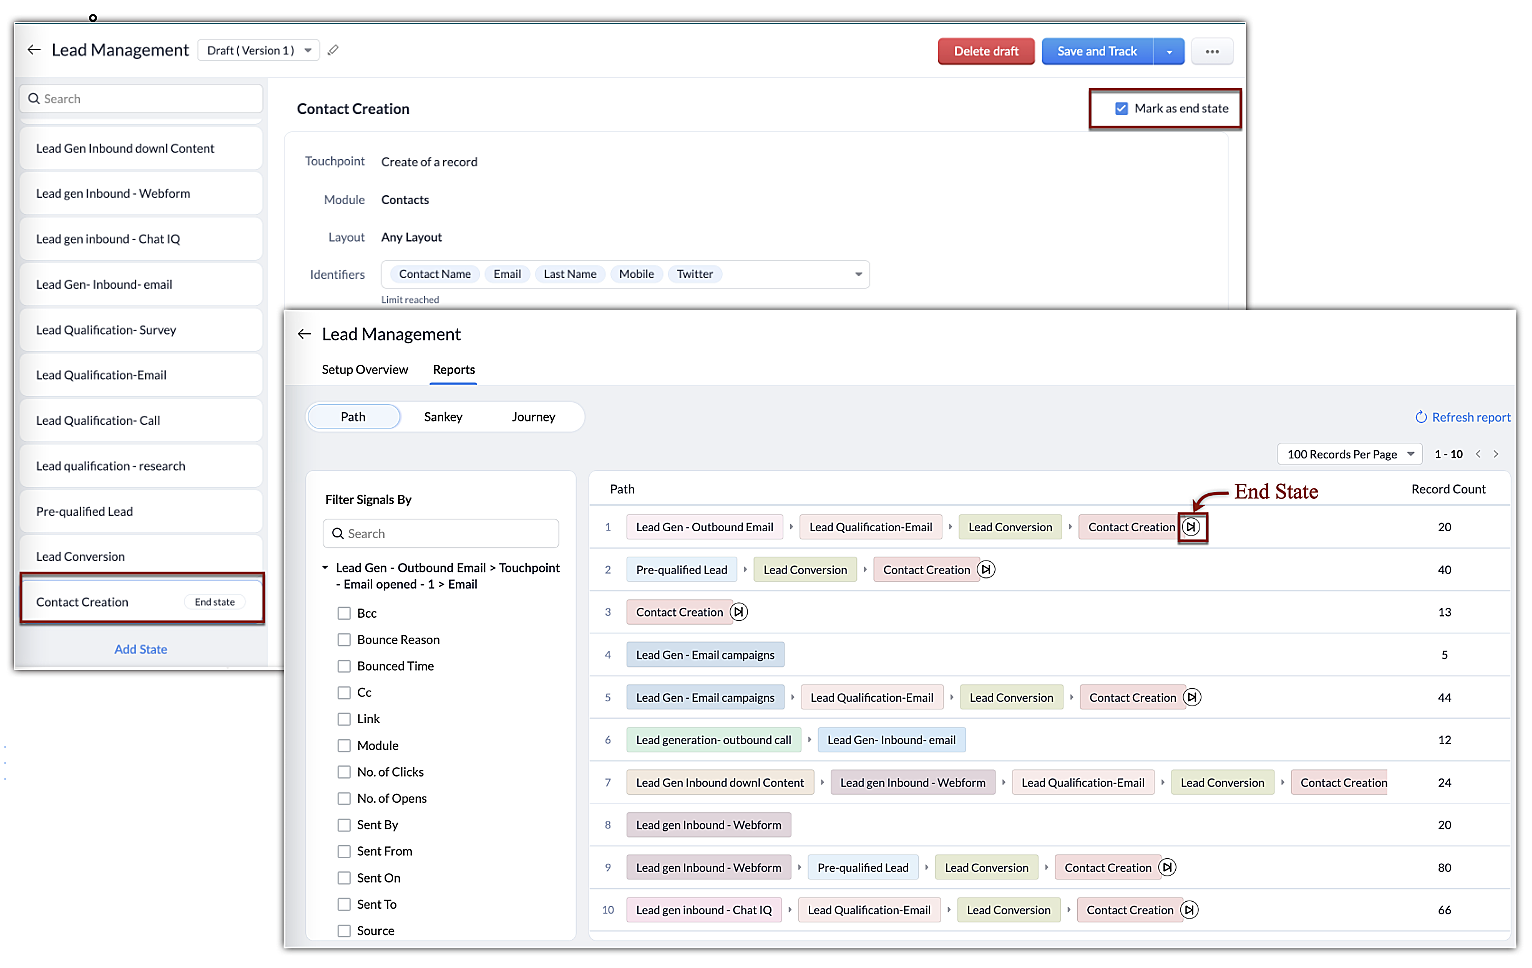
Task: Click search magnifier in states sidebar
Action: pos(34,99)
